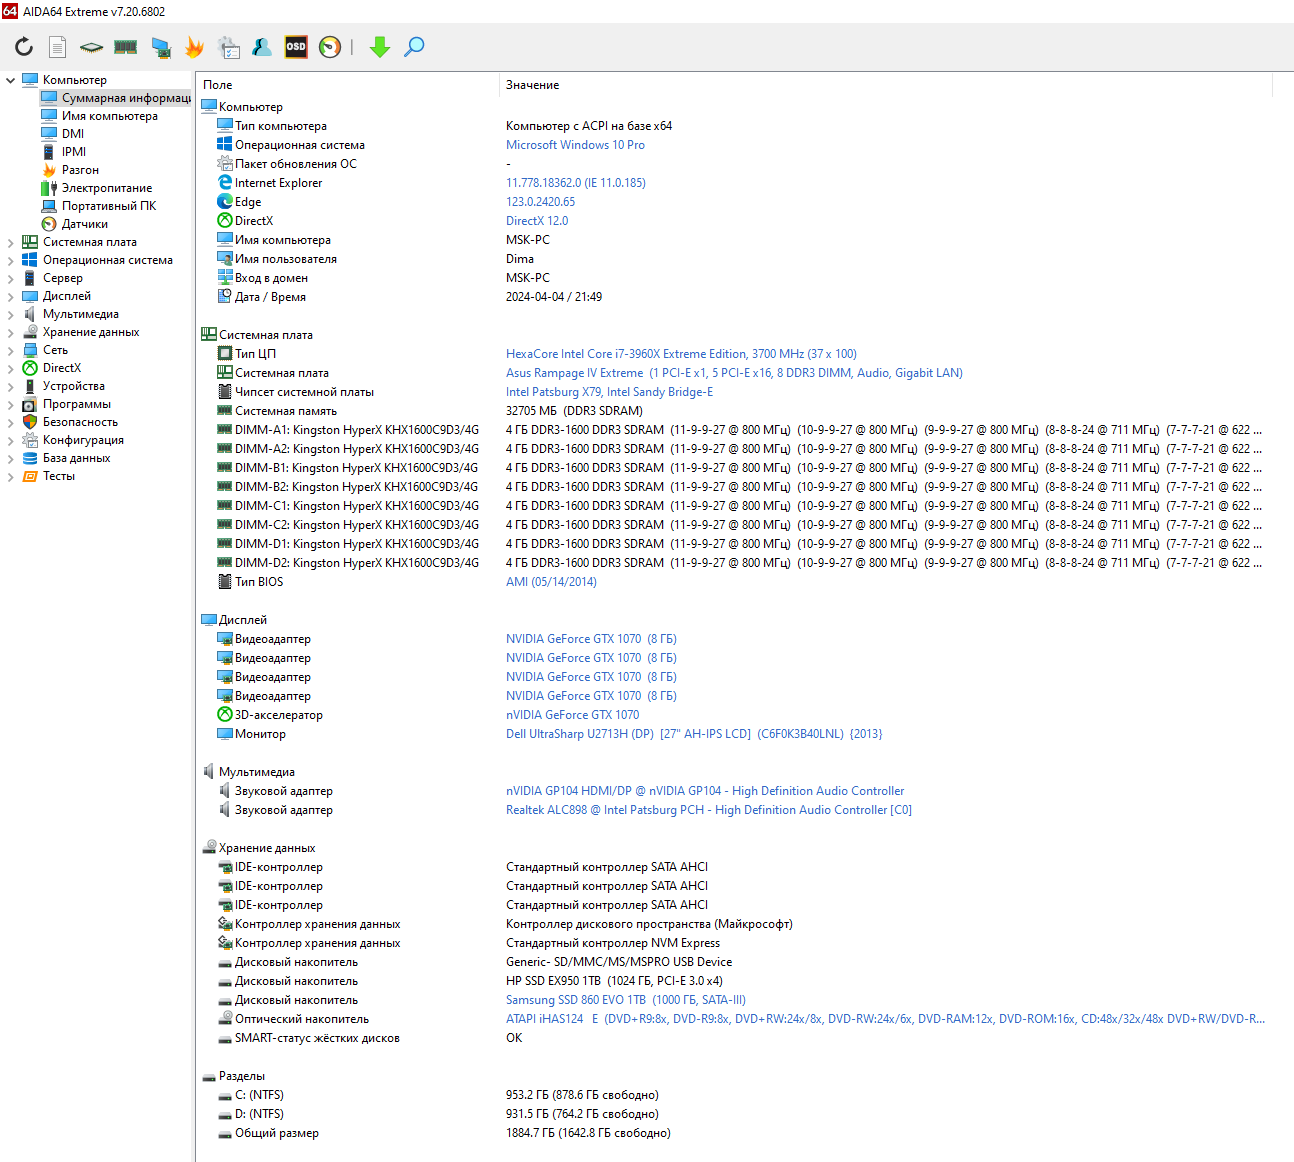1294x1162 pixels.
Task: Select Суммарная информация in the tree
Action: tap(116, 98)
